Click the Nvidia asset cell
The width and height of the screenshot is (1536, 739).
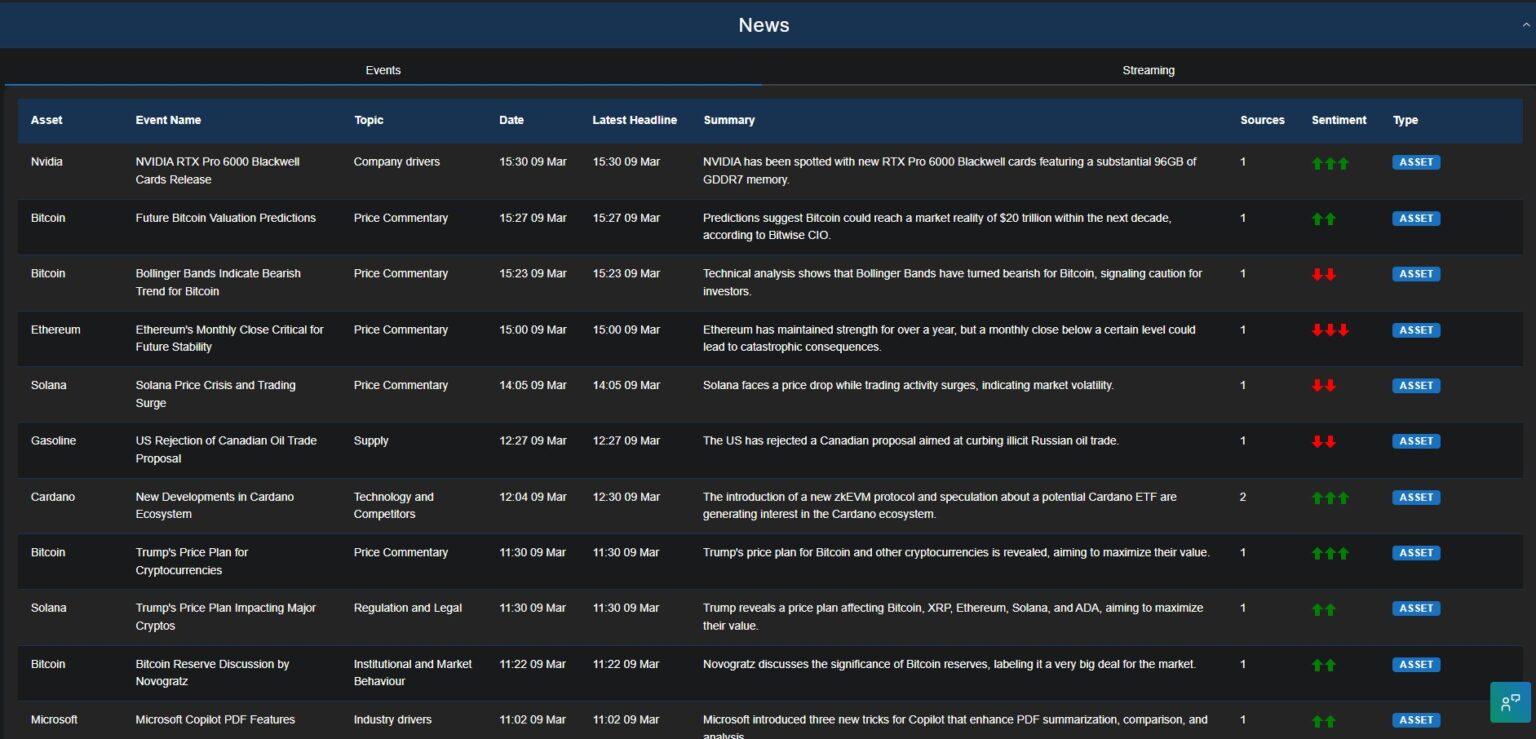47,162
